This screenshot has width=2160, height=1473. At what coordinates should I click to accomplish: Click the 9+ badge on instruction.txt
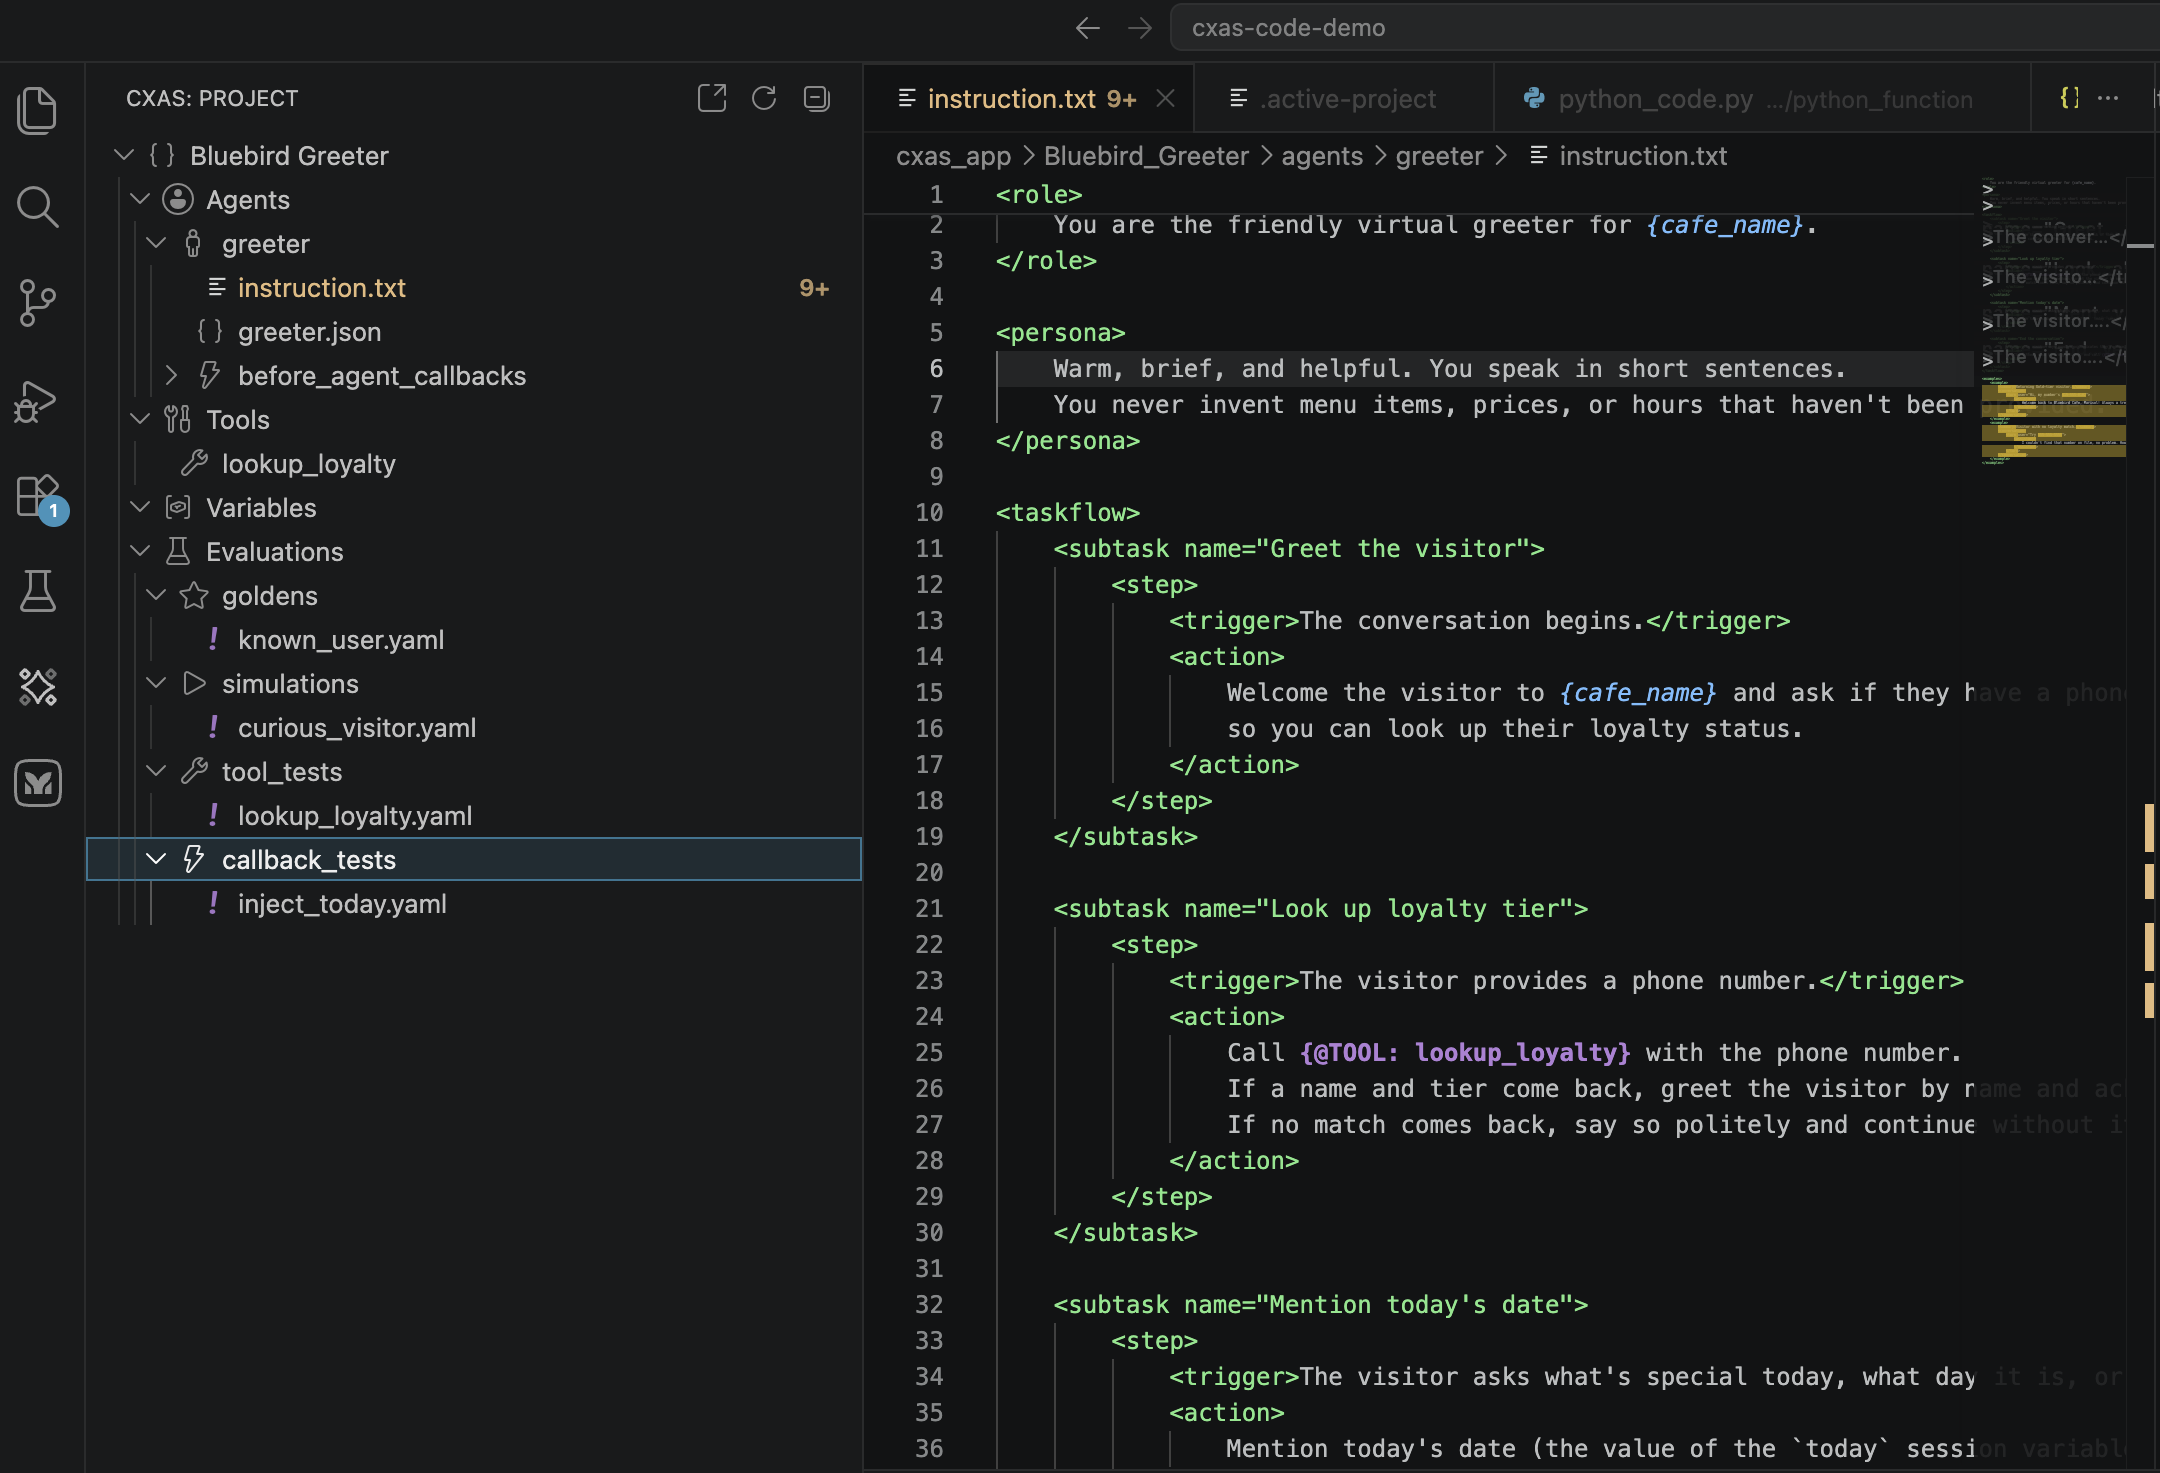(814, 288)
